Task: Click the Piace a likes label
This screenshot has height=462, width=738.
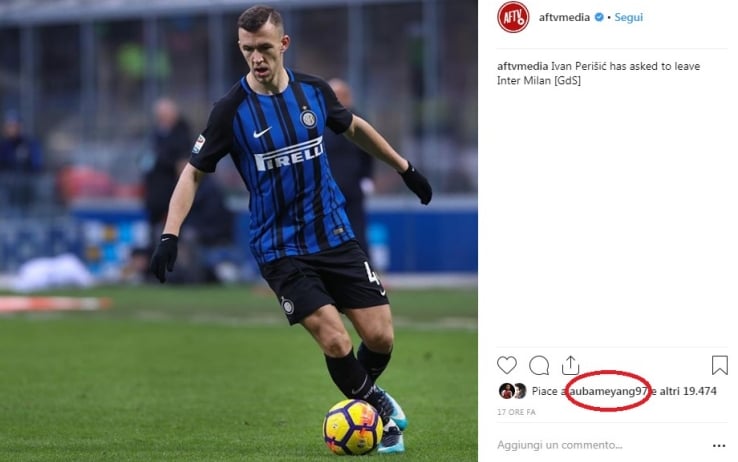Action: tap(549, 391)
